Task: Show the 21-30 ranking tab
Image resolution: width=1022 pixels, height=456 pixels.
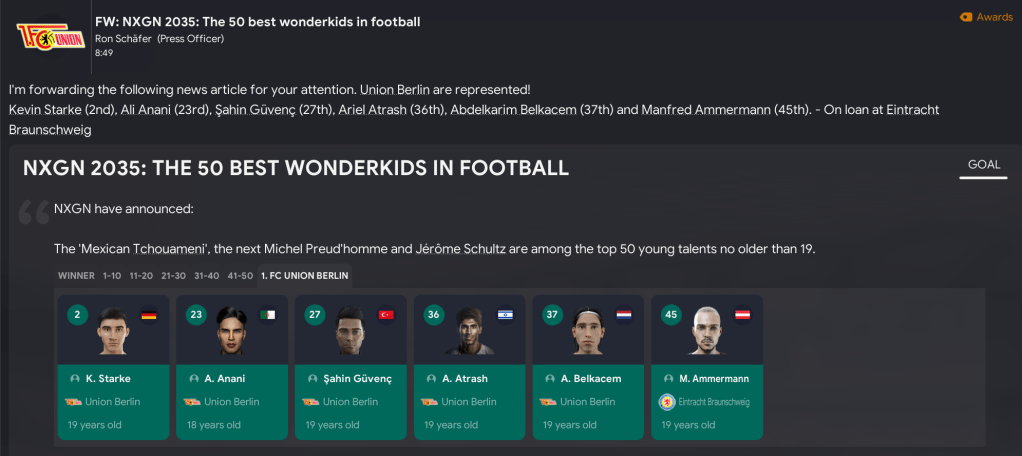Action: [173, 275]
